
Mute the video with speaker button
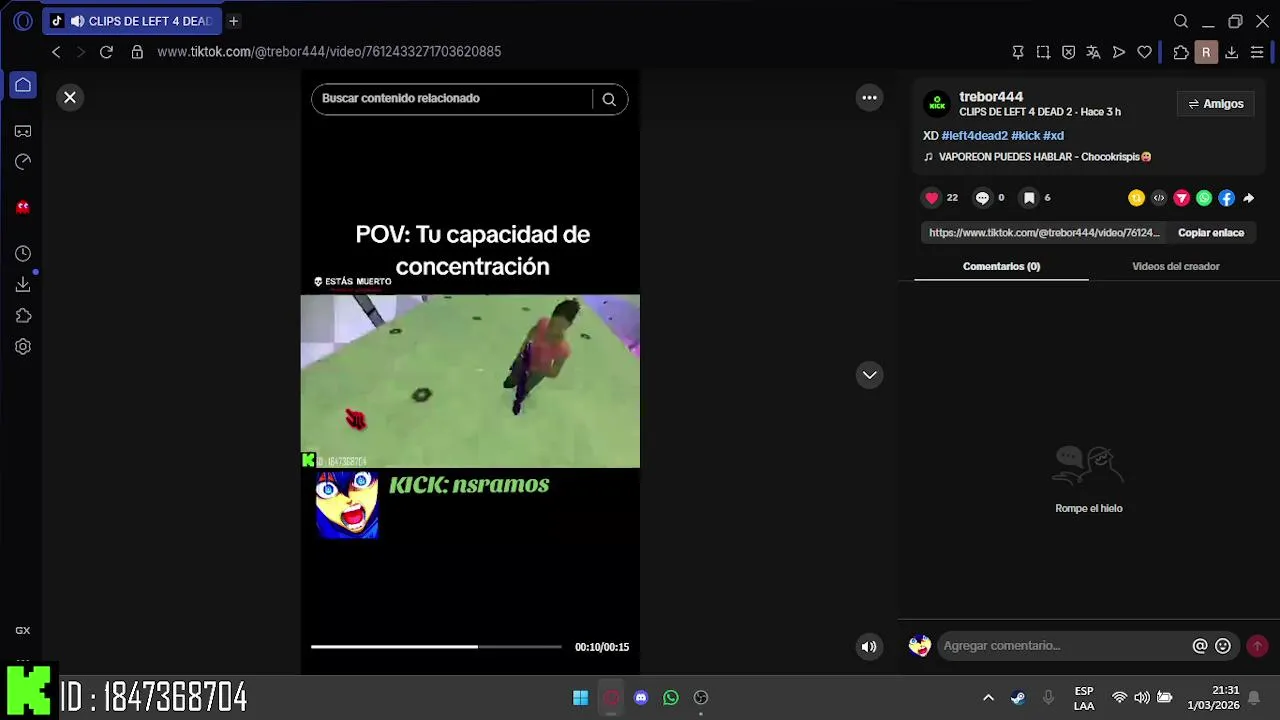(x=869, y=646)
